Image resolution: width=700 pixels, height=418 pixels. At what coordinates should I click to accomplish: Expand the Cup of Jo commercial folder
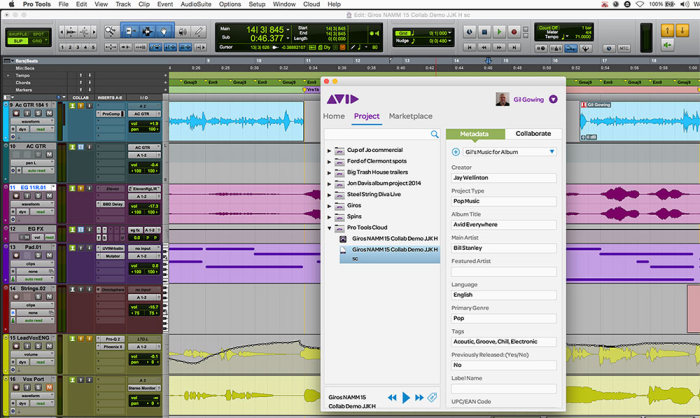point(329,150)
